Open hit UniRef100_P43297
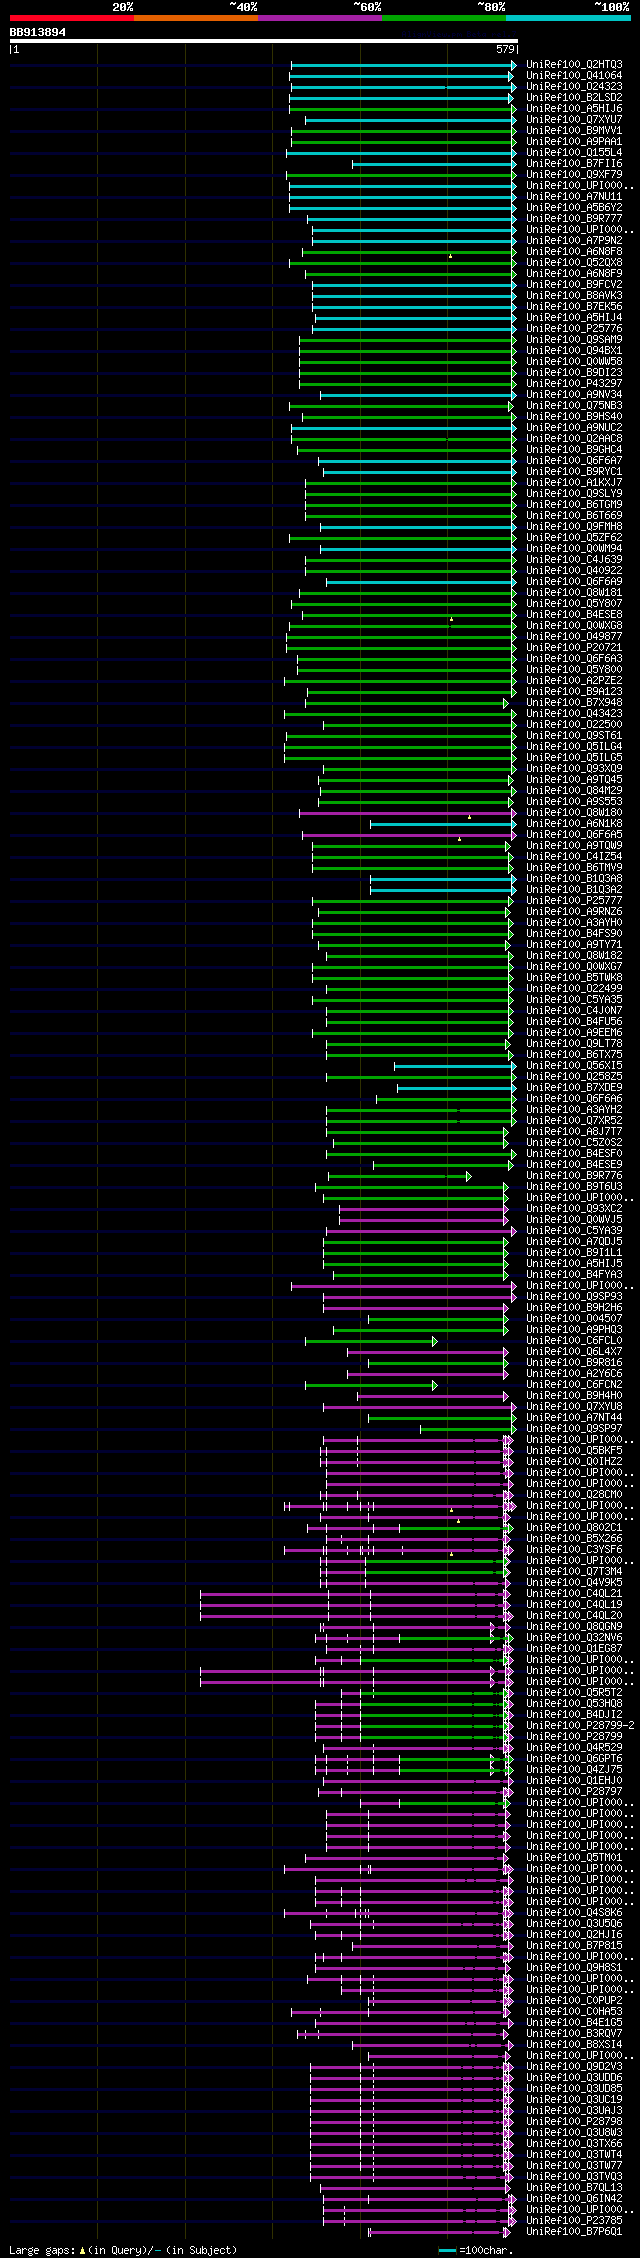The width and height of the screenshot is (640, 2258). tap(574, 383)
